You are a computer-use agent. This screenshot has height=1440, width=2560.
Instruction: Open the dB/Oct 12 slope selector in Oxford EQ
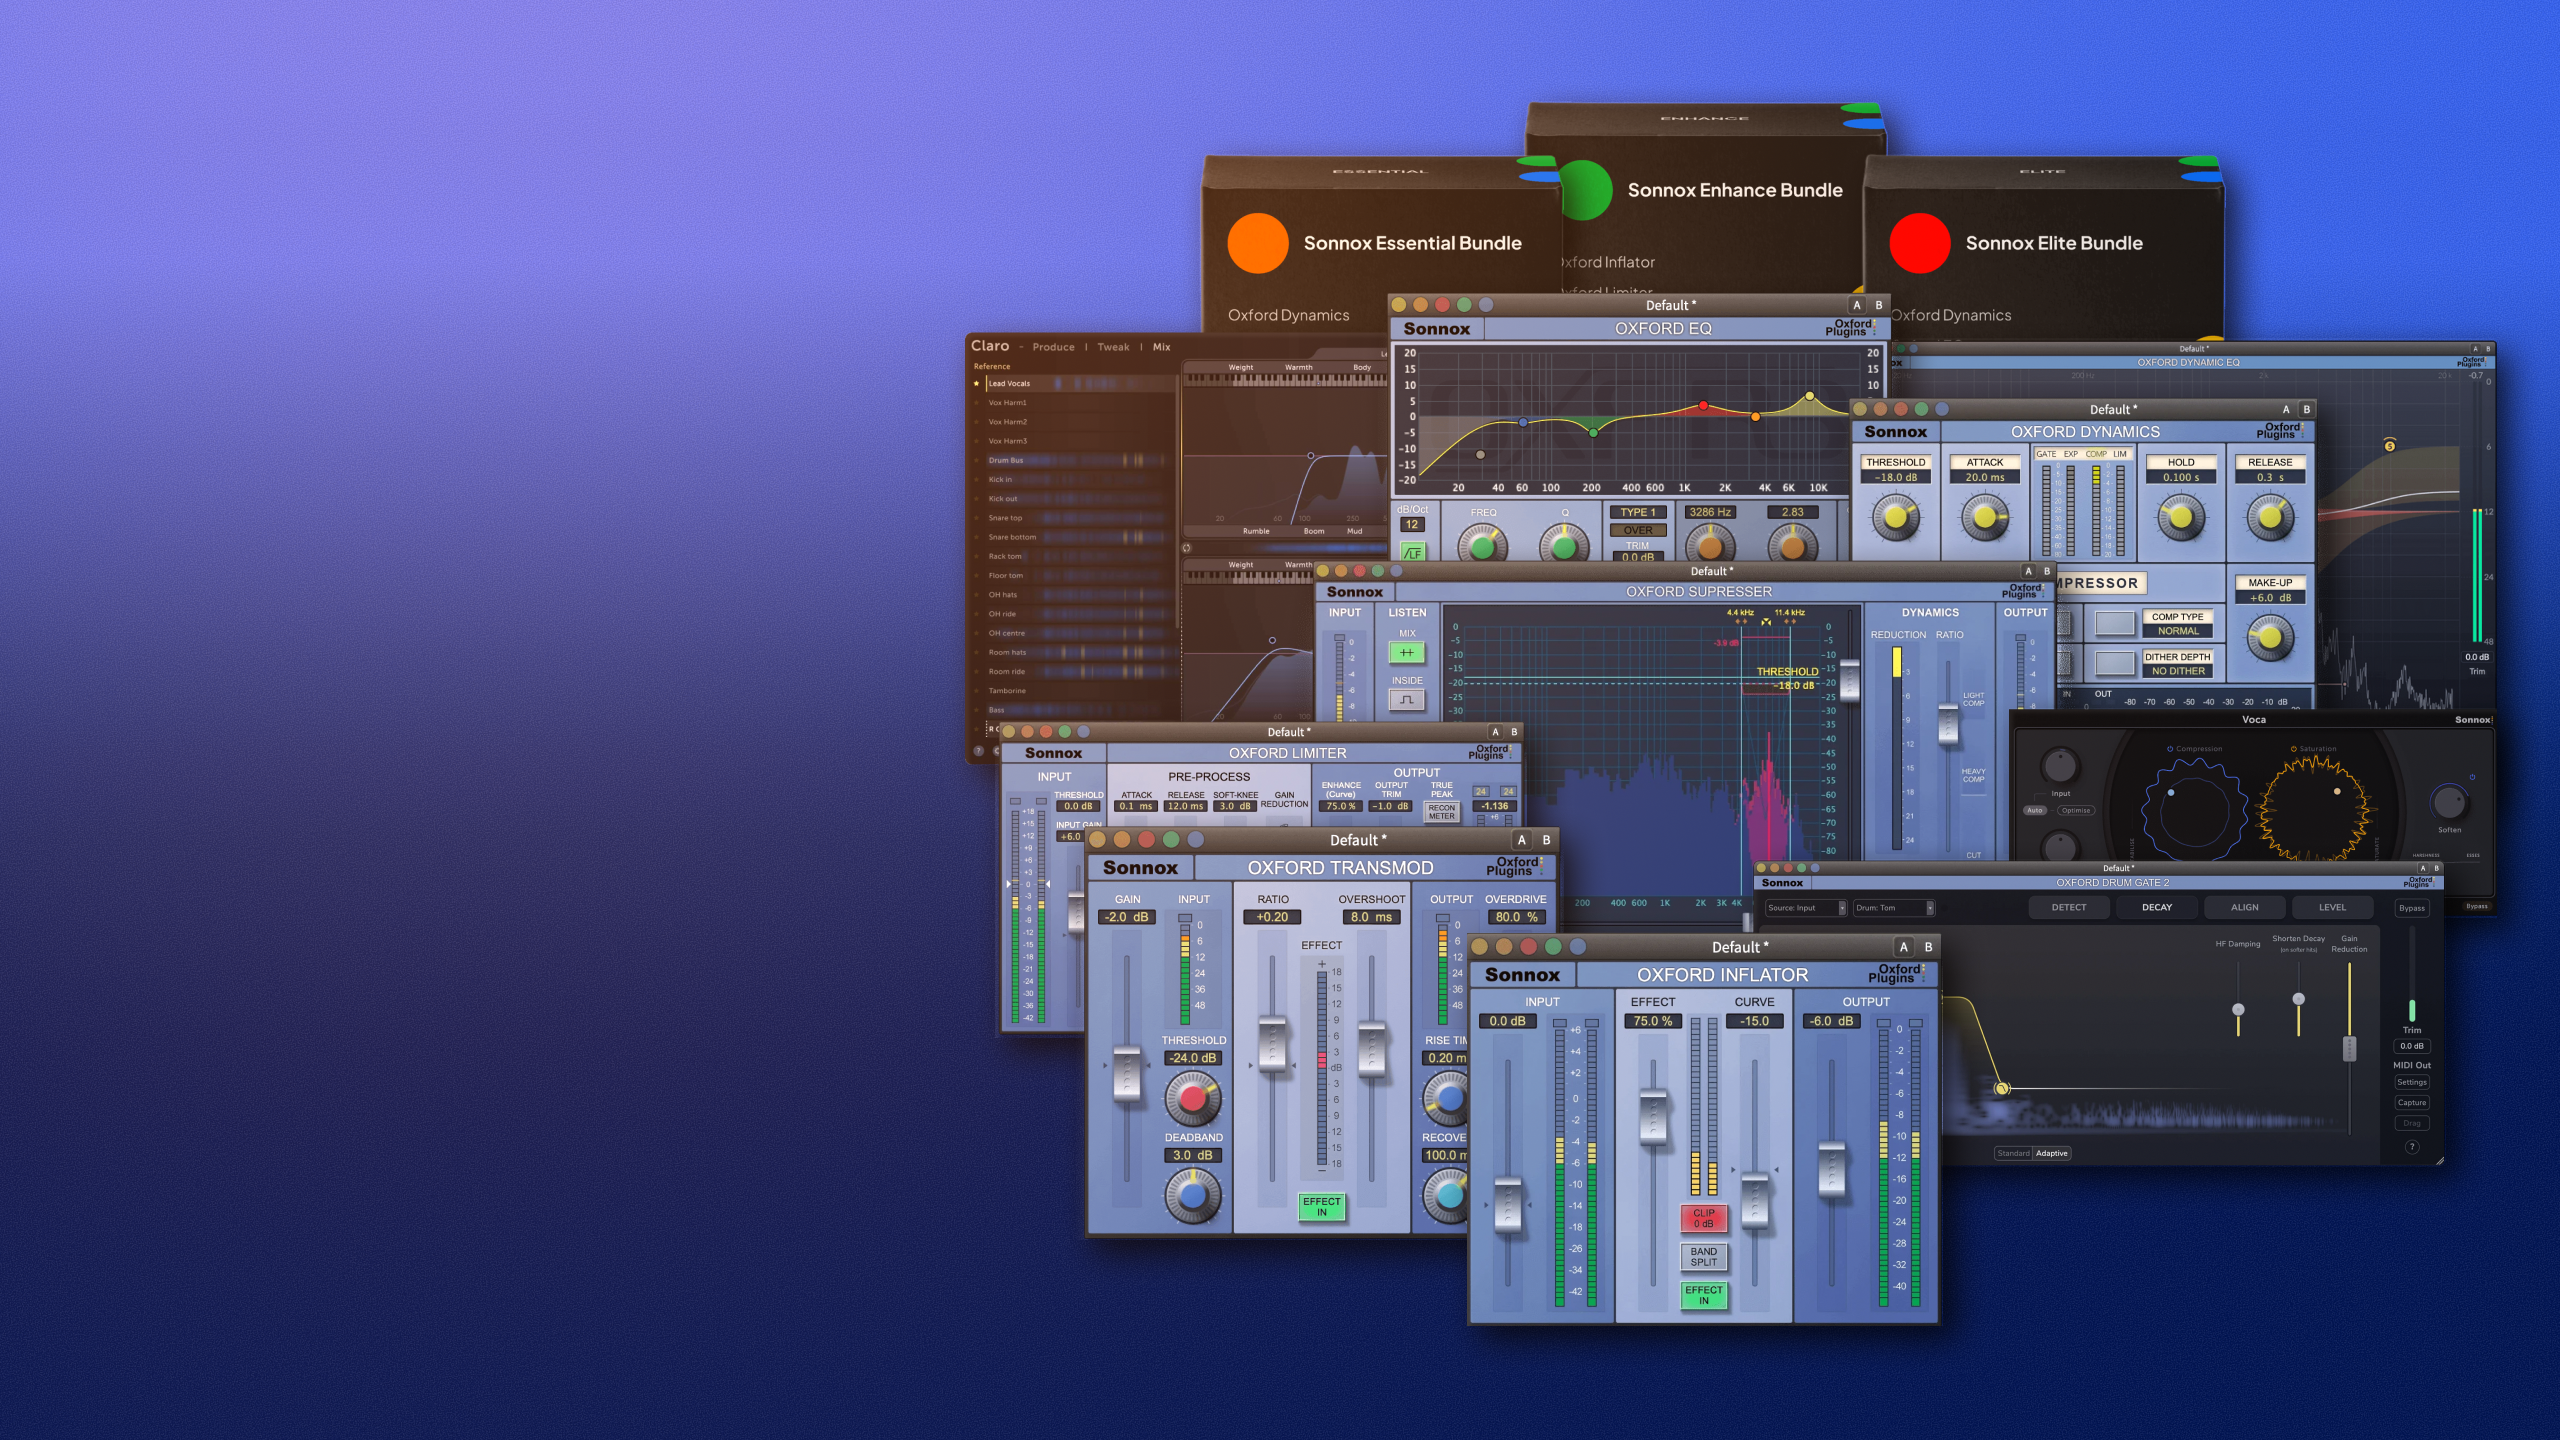coord(1412,524)
